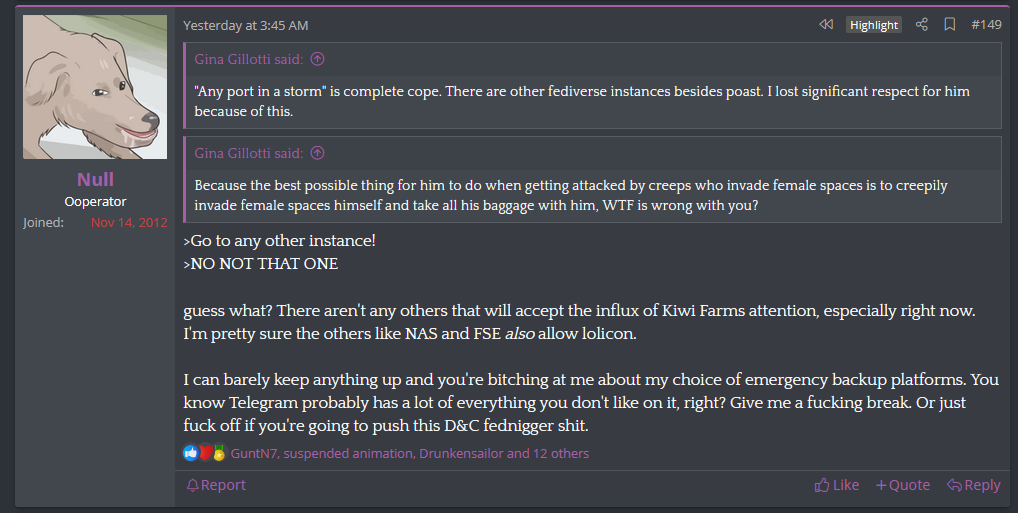This screenshot has width=1018, height=513.
Task: Click the blue Like reaction icon
Action: tap(191, 453)
